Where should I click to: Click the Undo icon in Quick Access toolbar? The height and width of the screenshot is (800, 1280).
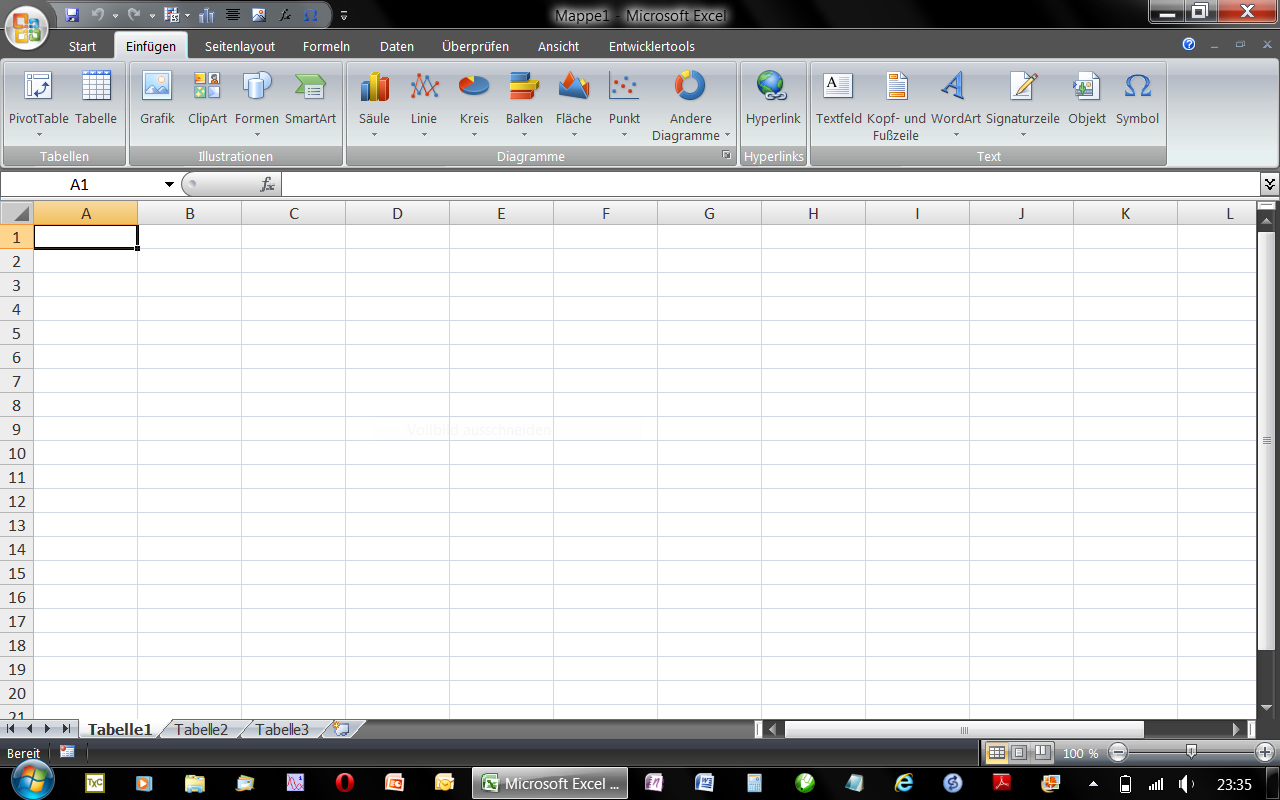pos(97,15)
